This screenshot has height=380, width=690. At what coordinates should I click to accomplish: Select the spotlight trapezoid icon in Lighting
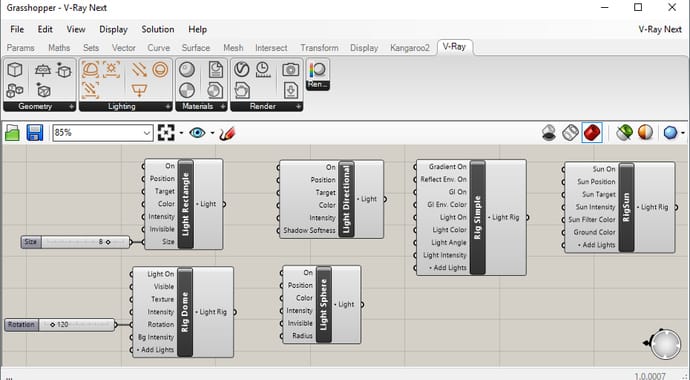[139, 91]
